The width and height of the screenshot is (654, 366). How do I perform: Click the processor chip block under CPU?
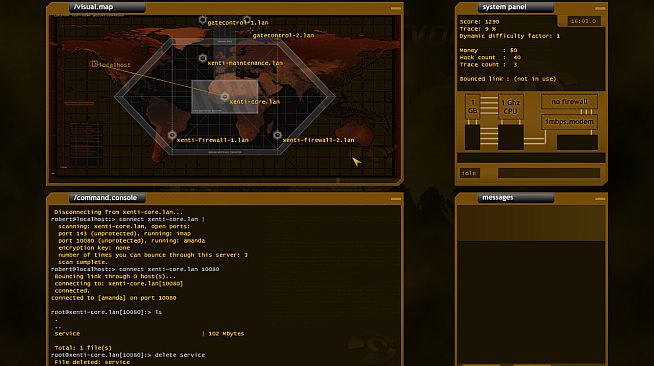tap(511, 137)
